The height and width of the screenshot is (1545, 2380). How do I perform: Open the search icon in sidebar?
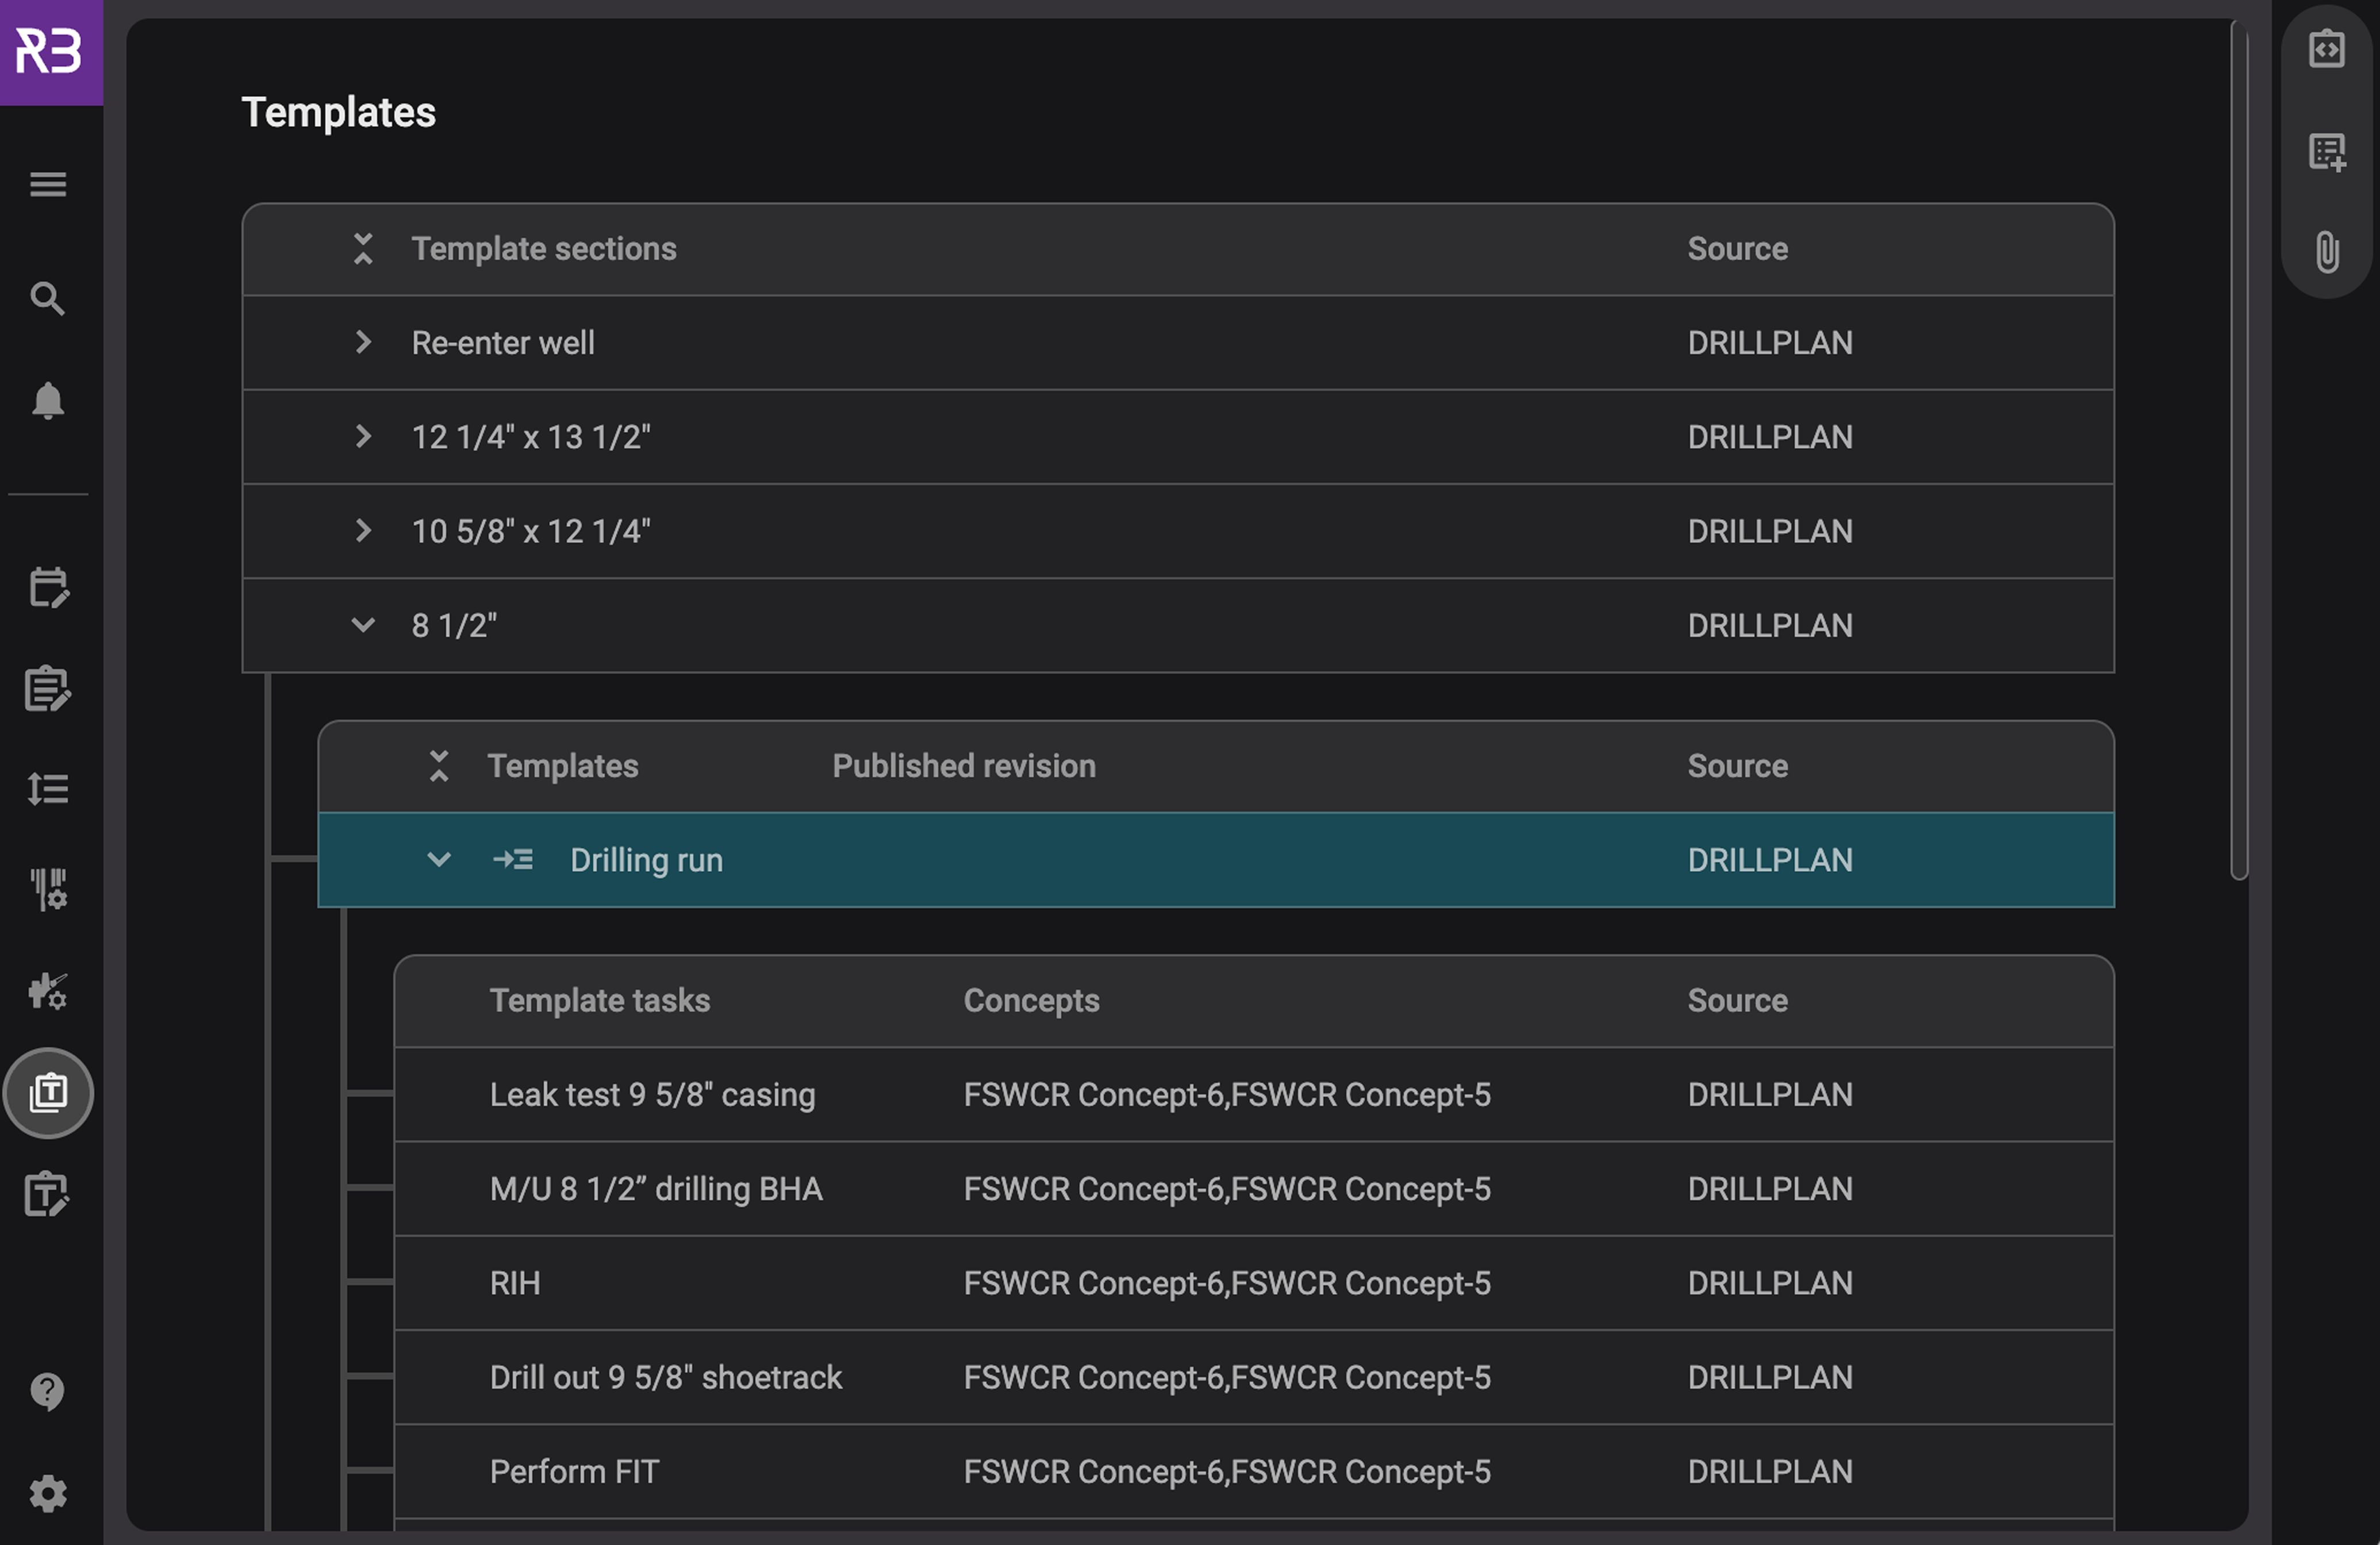pos(48,298)
